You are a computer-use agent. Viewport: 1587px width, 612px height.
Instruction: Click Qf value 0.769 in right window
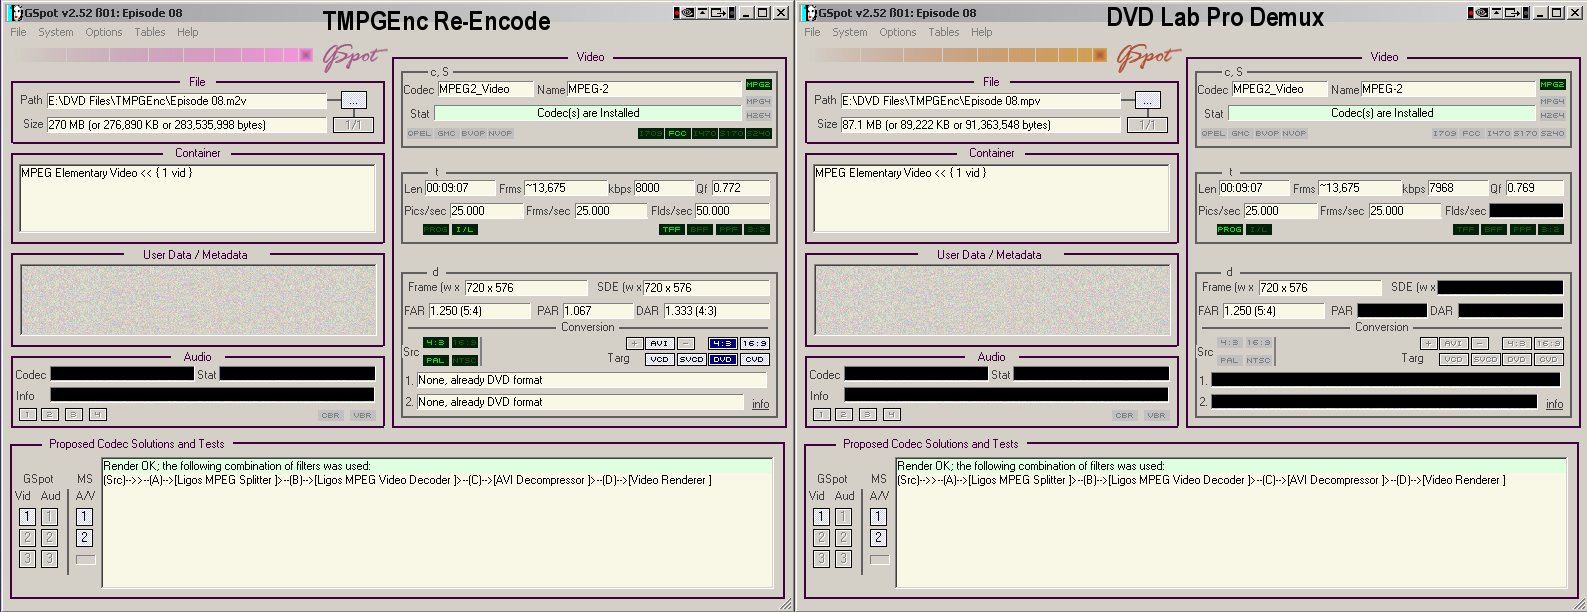click(1534, 187)
